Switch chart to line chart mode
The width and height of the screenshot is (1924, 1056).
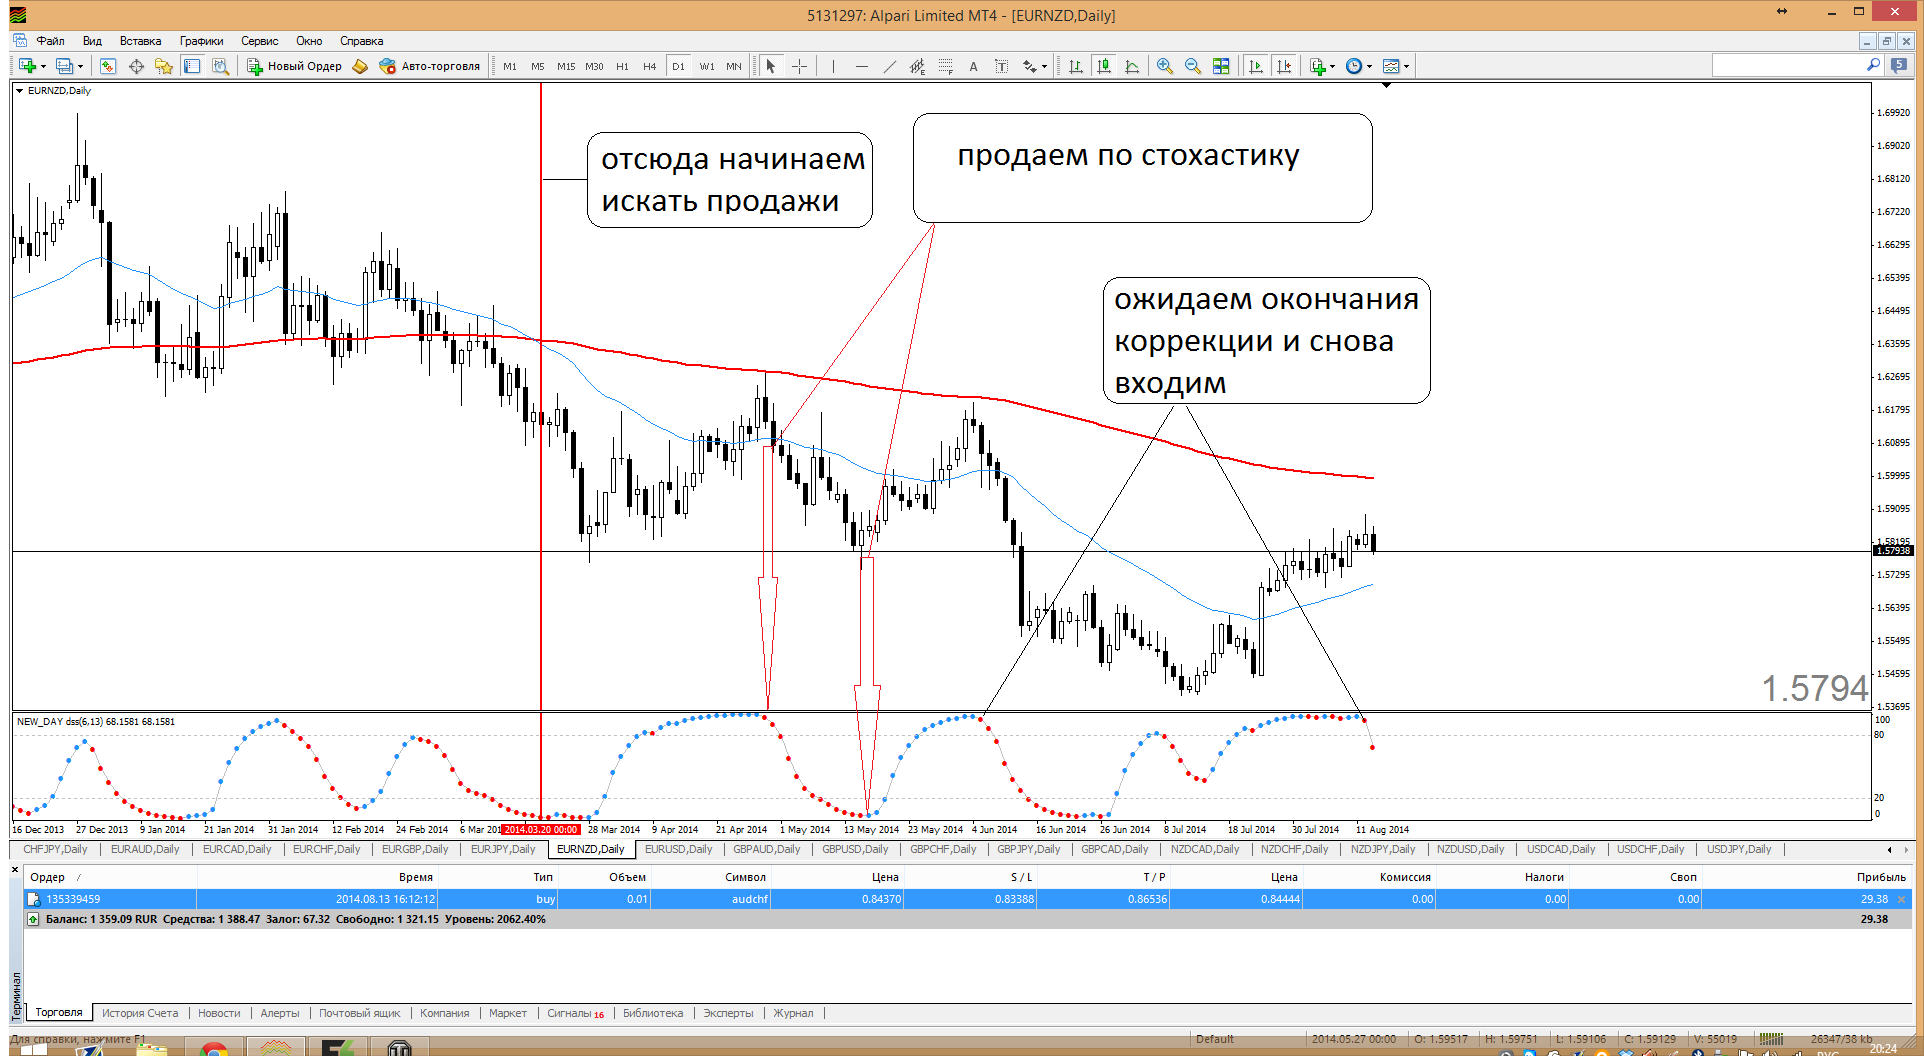(x=1132, y=66)
